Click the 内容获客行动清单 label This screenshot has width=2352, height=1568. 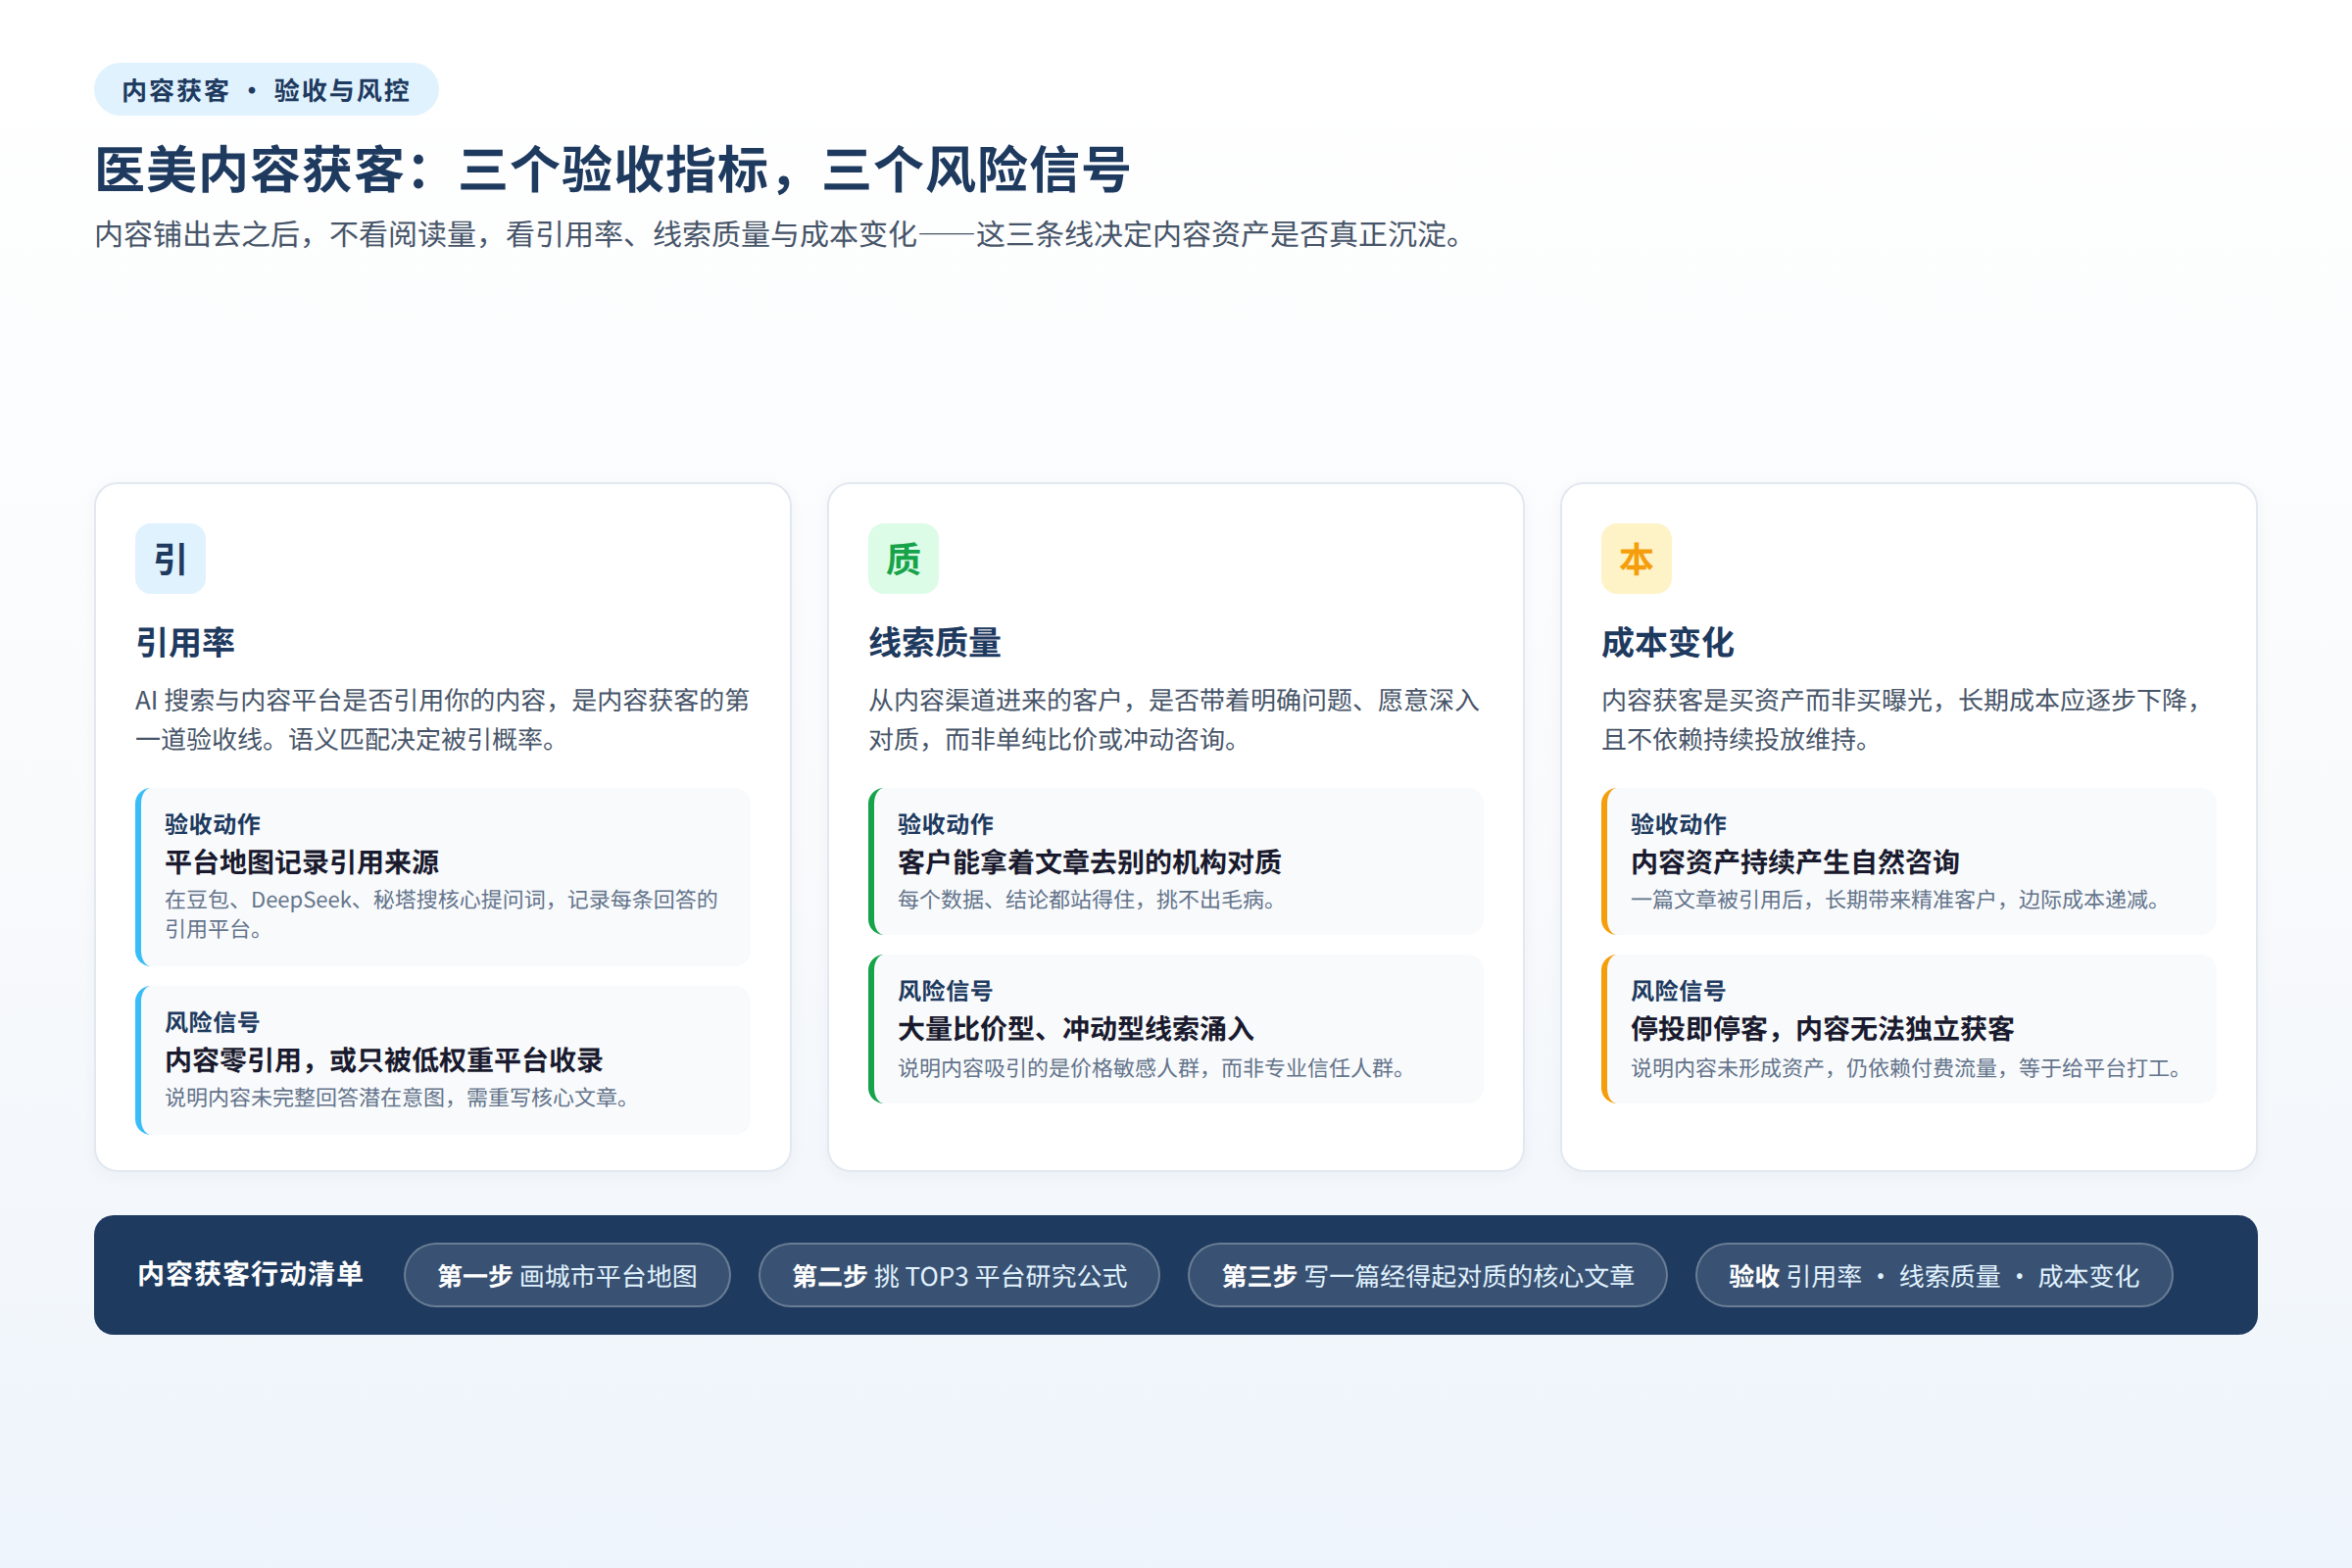250,1274
